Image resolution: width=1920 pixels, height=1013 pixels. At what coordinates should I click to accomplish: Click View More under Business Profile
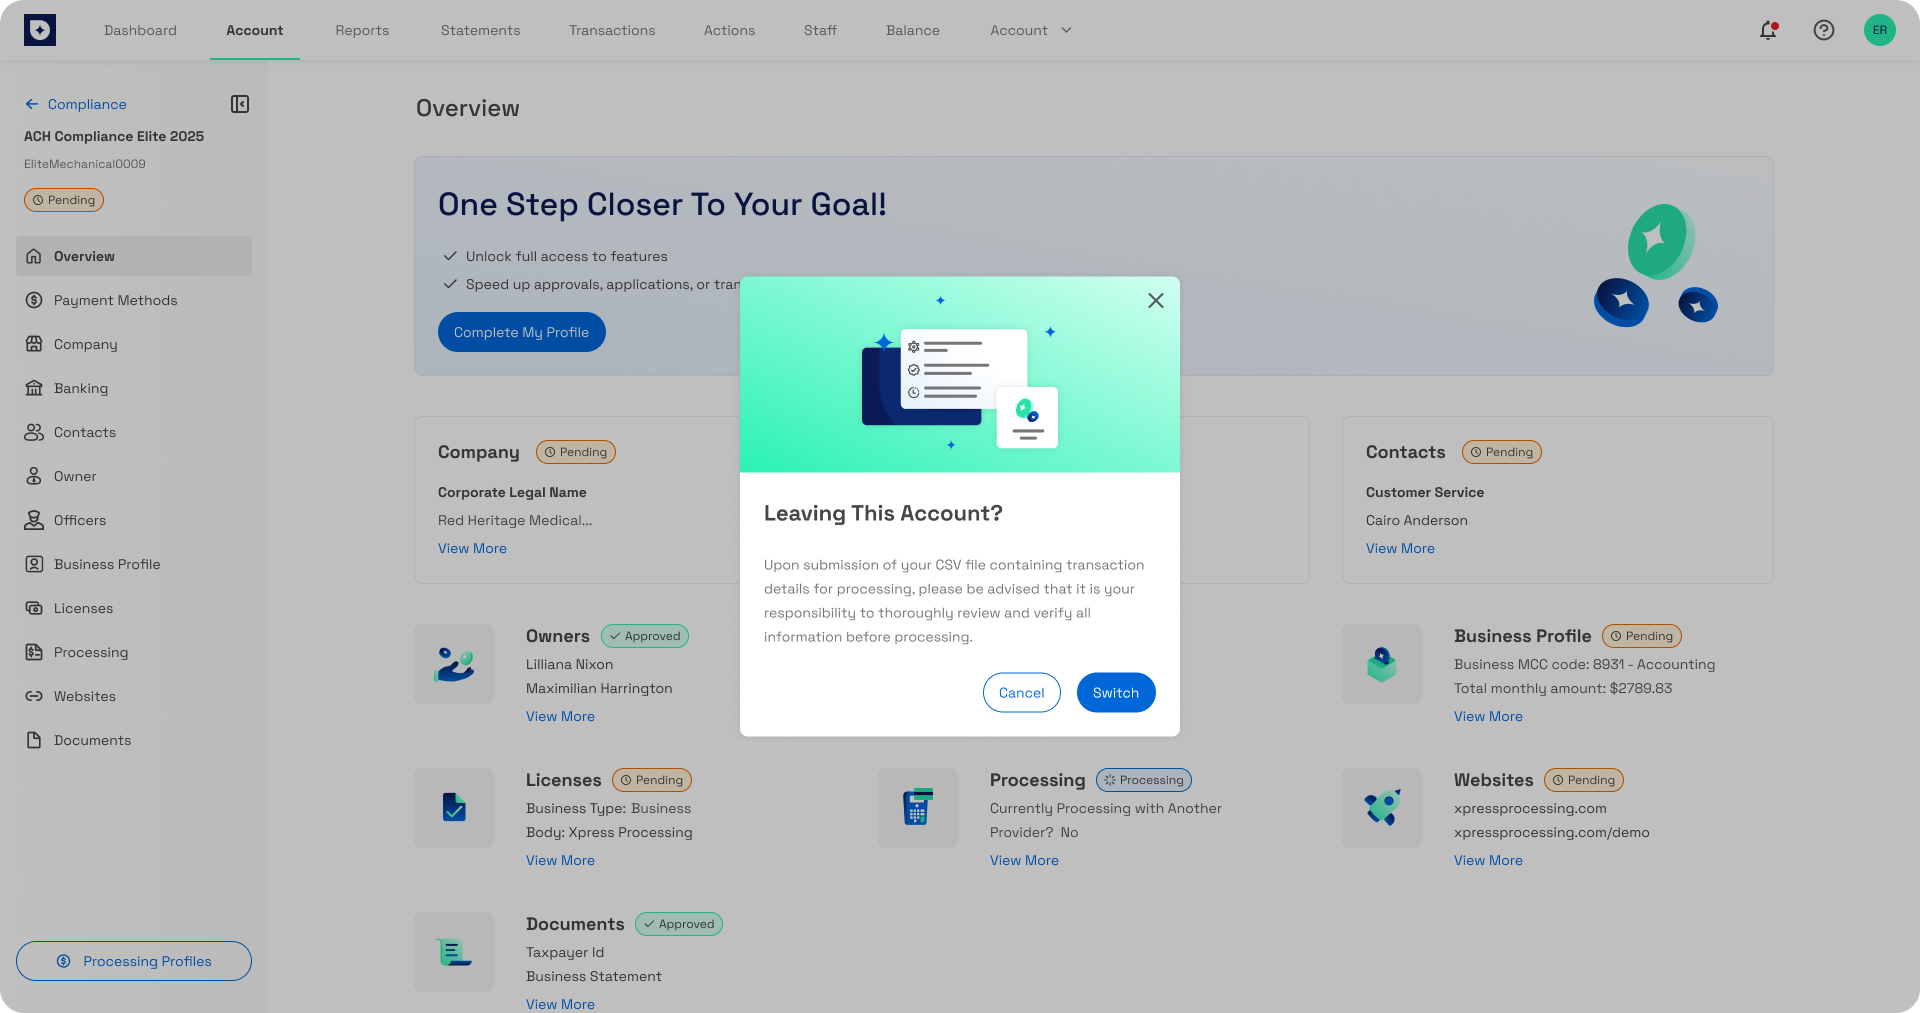tap(1488, 716)
